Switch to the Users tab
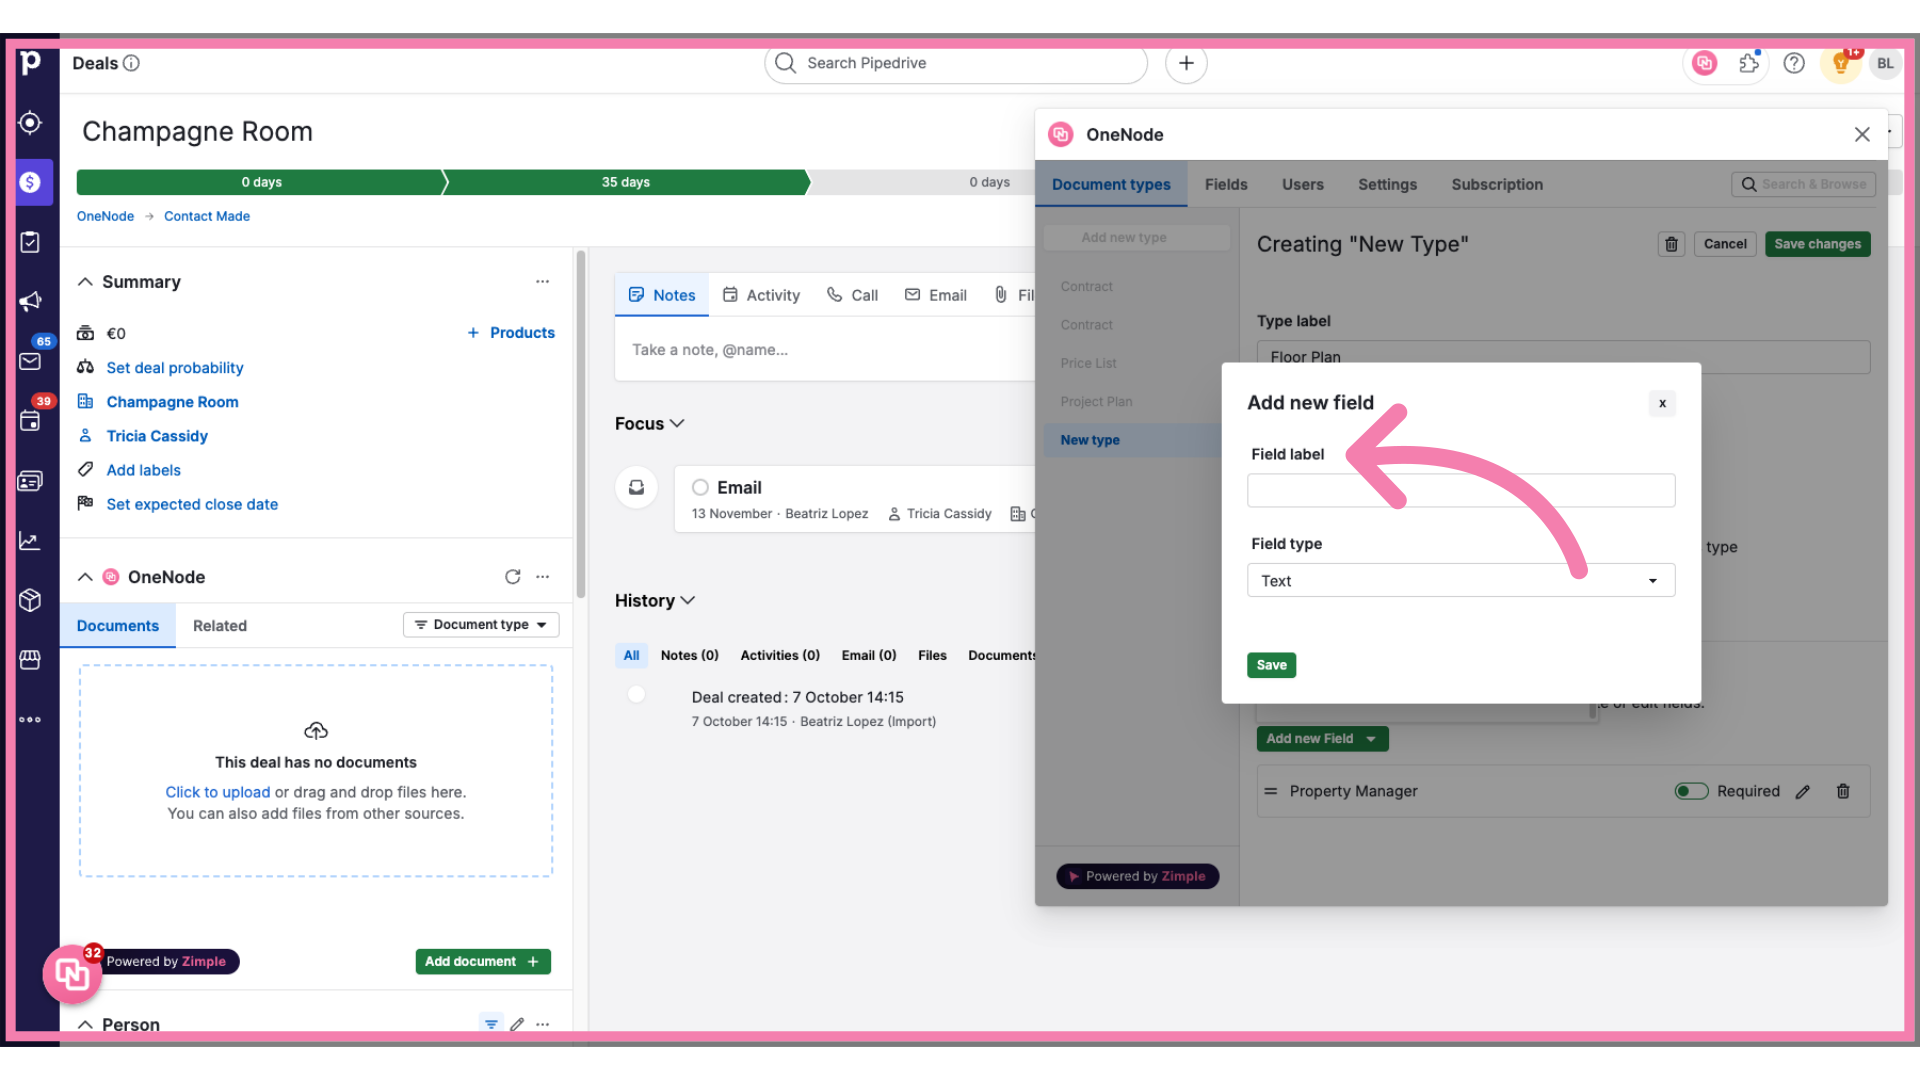The width and height of the screenshot is (1920, 1080). (x=1303, y=185)
